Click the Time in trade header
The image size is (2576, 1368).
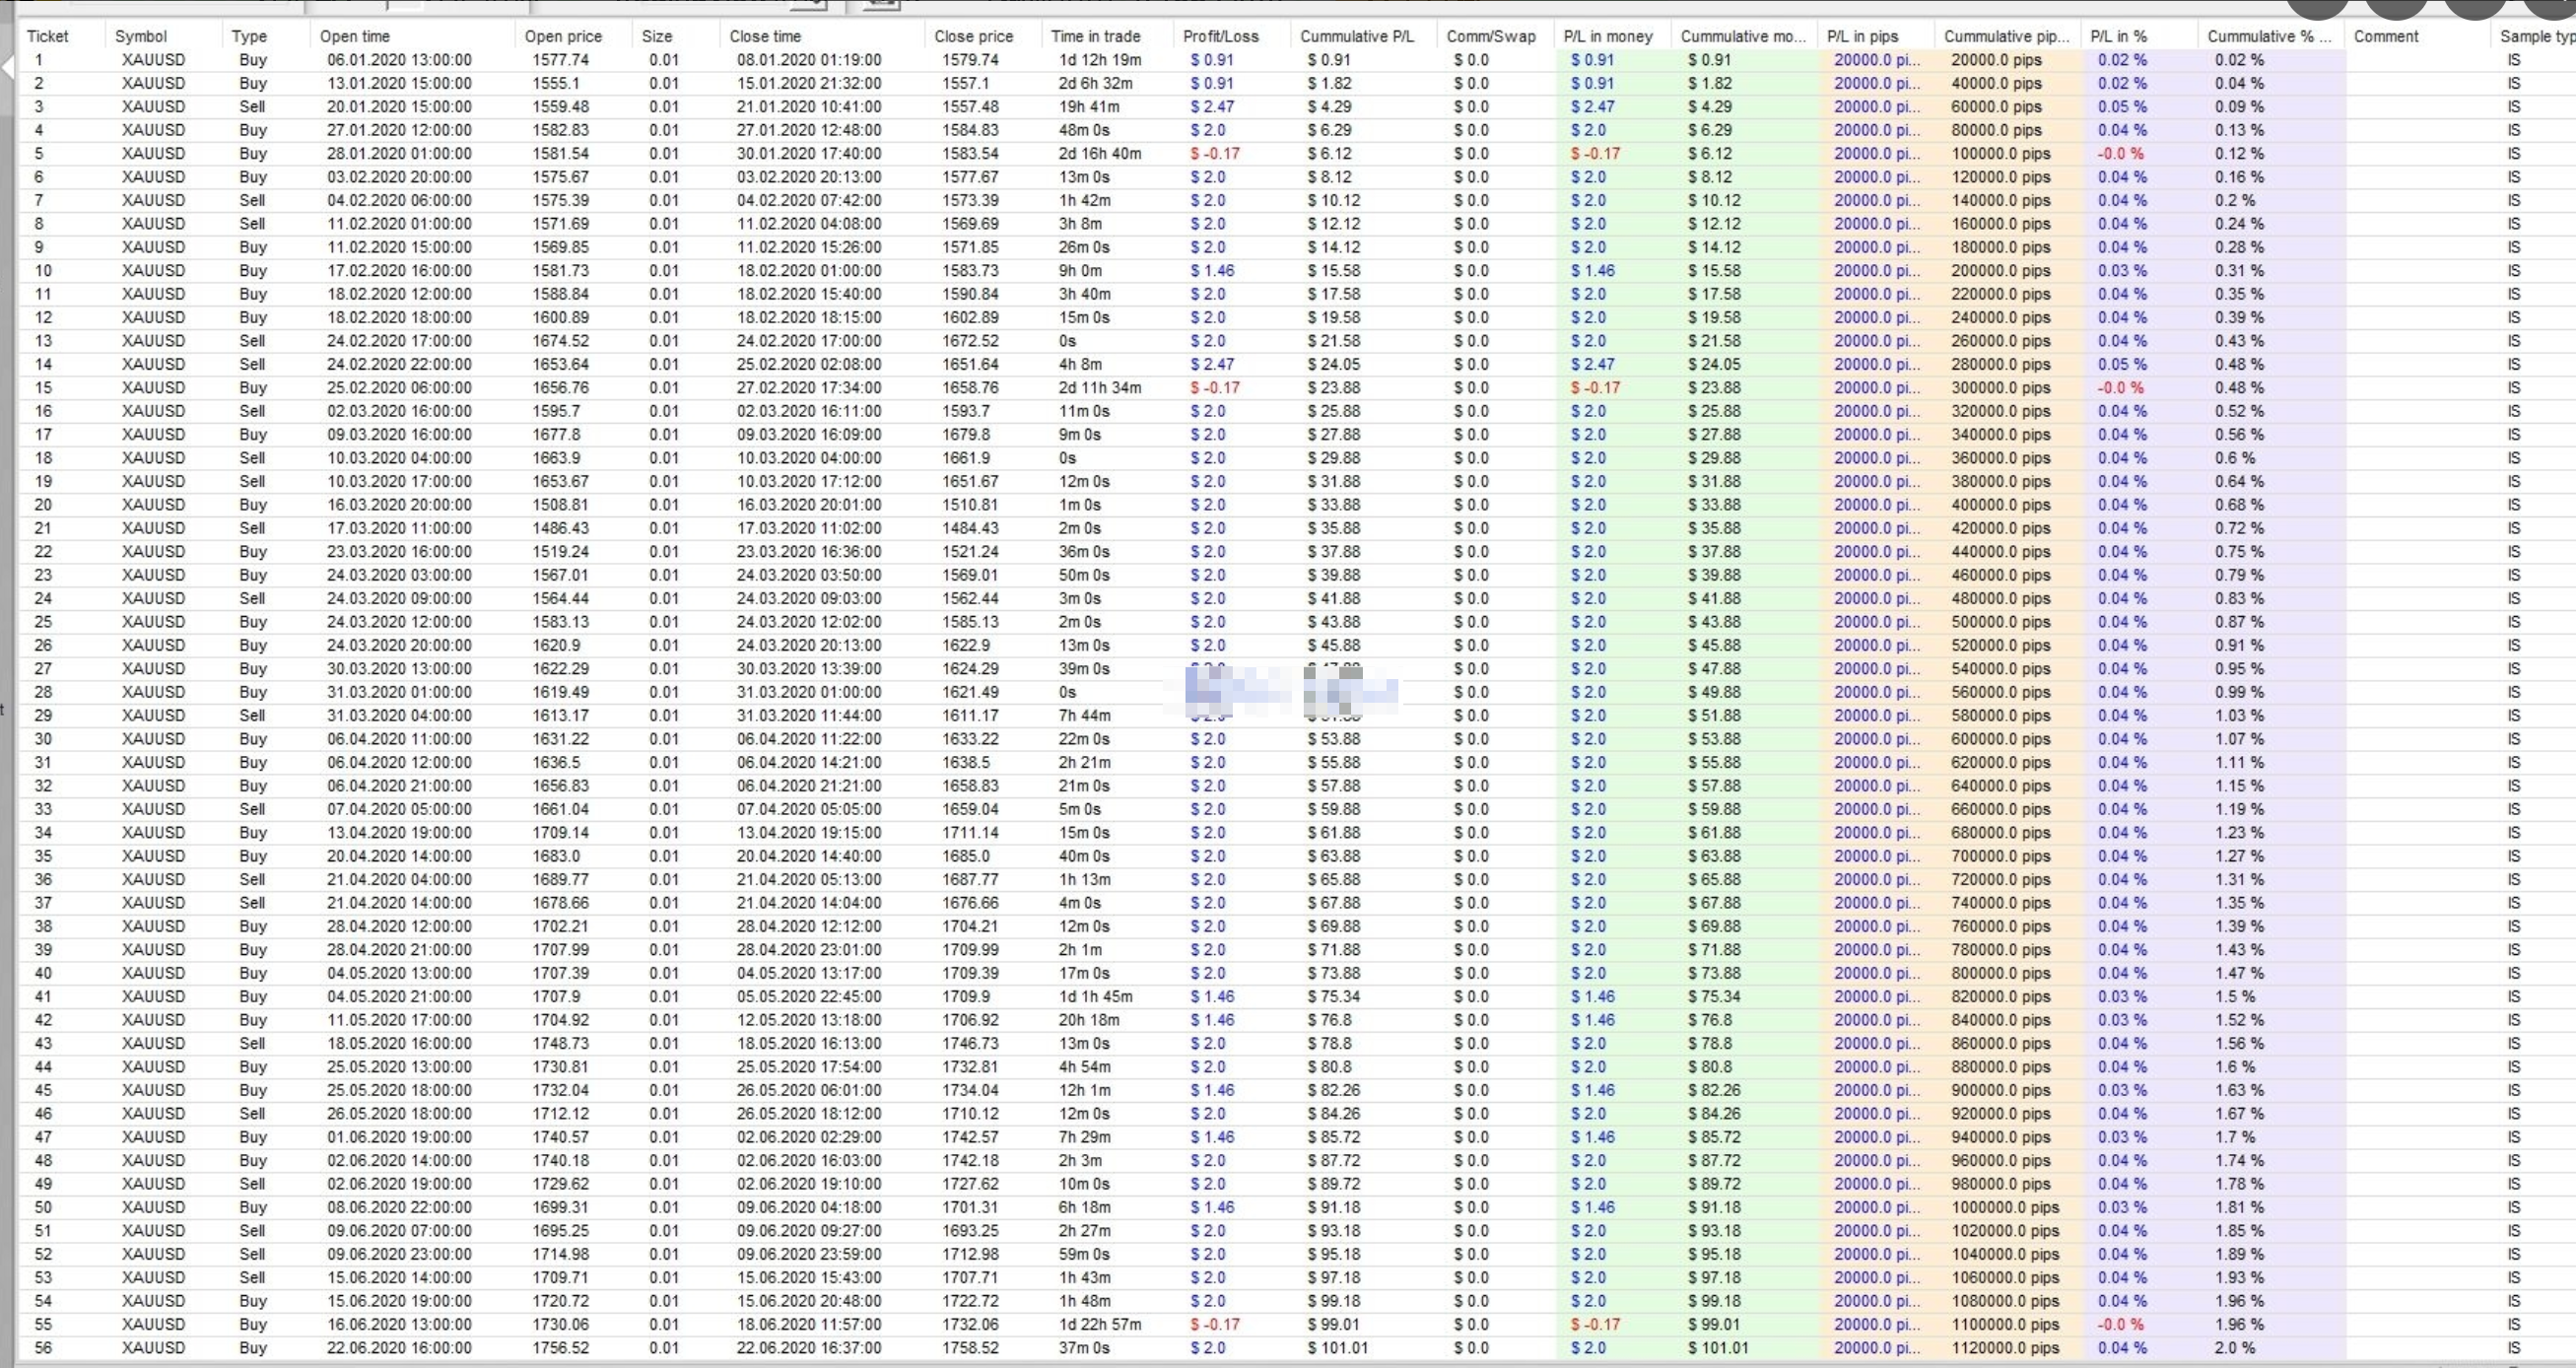click(1095, 36)
